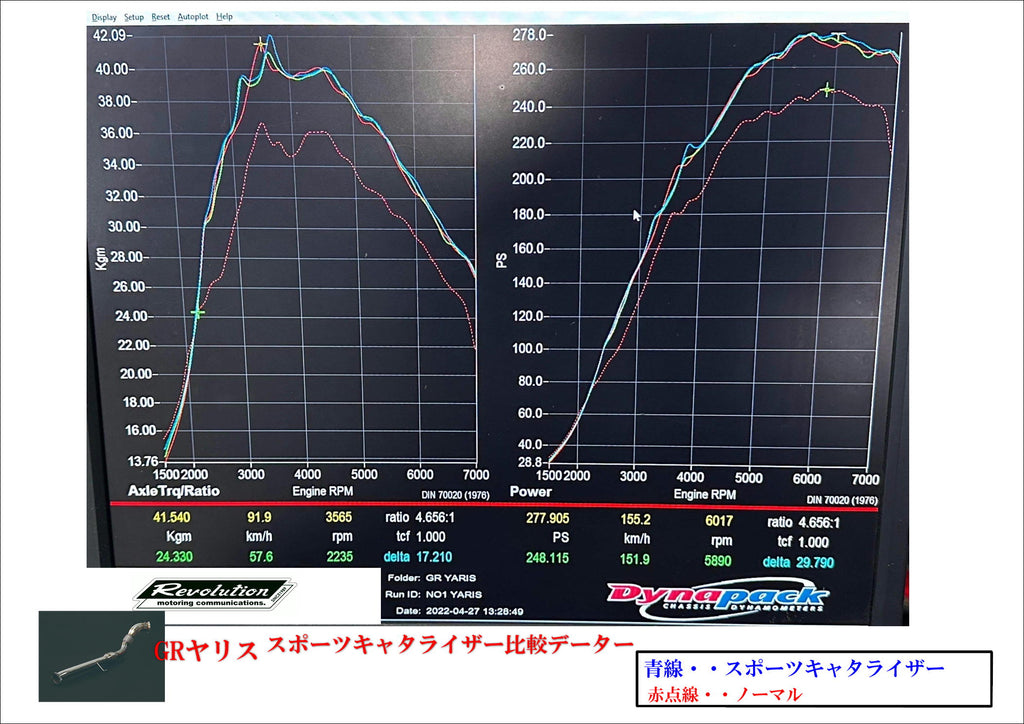
Task: Select the AxleTrq/Ratio graph title
Action: pyautogui.click(x=174, y=491)
